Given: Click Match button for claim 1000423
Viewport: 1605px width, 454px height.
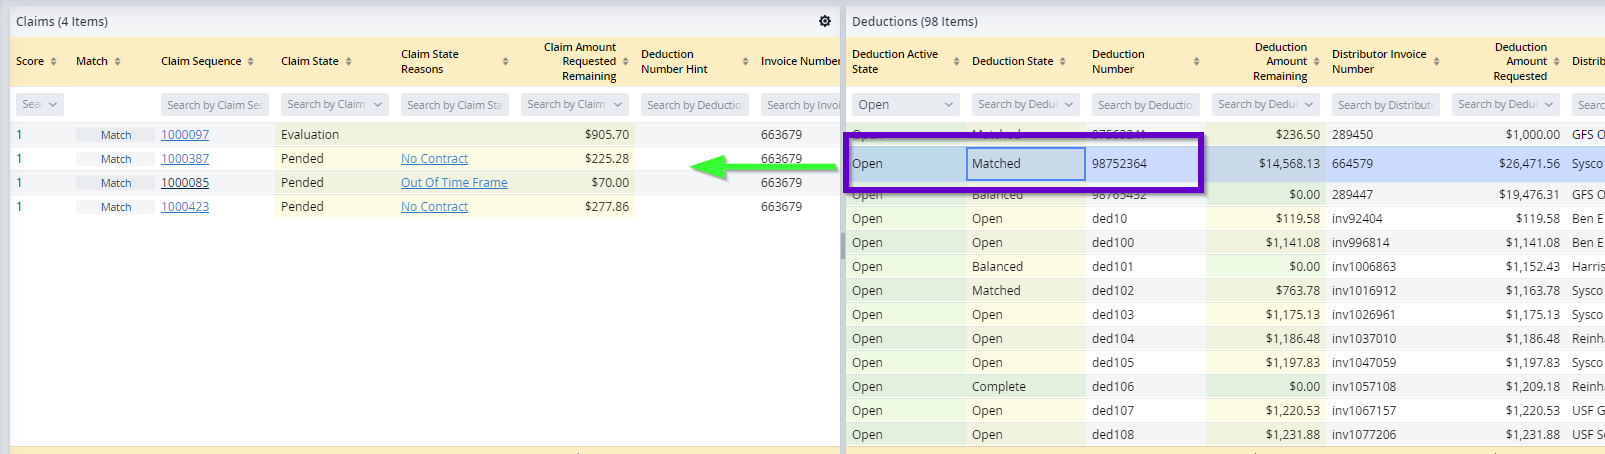Looking at the screenshot, I should tap(116, 207).
